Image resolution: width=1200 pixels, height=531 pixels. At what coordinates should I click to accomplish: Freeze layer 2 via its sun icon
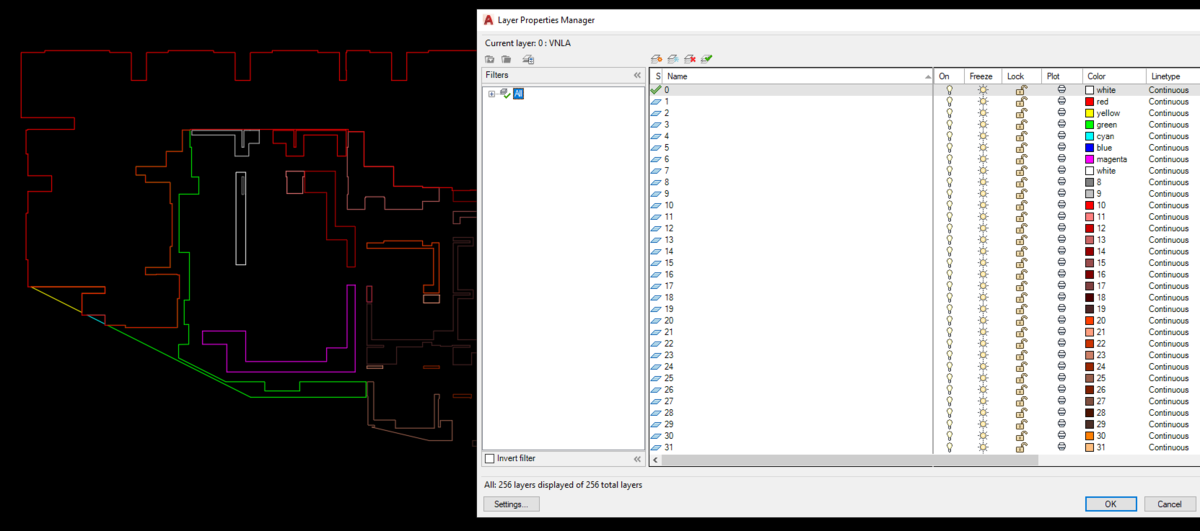tap(983, 113)
